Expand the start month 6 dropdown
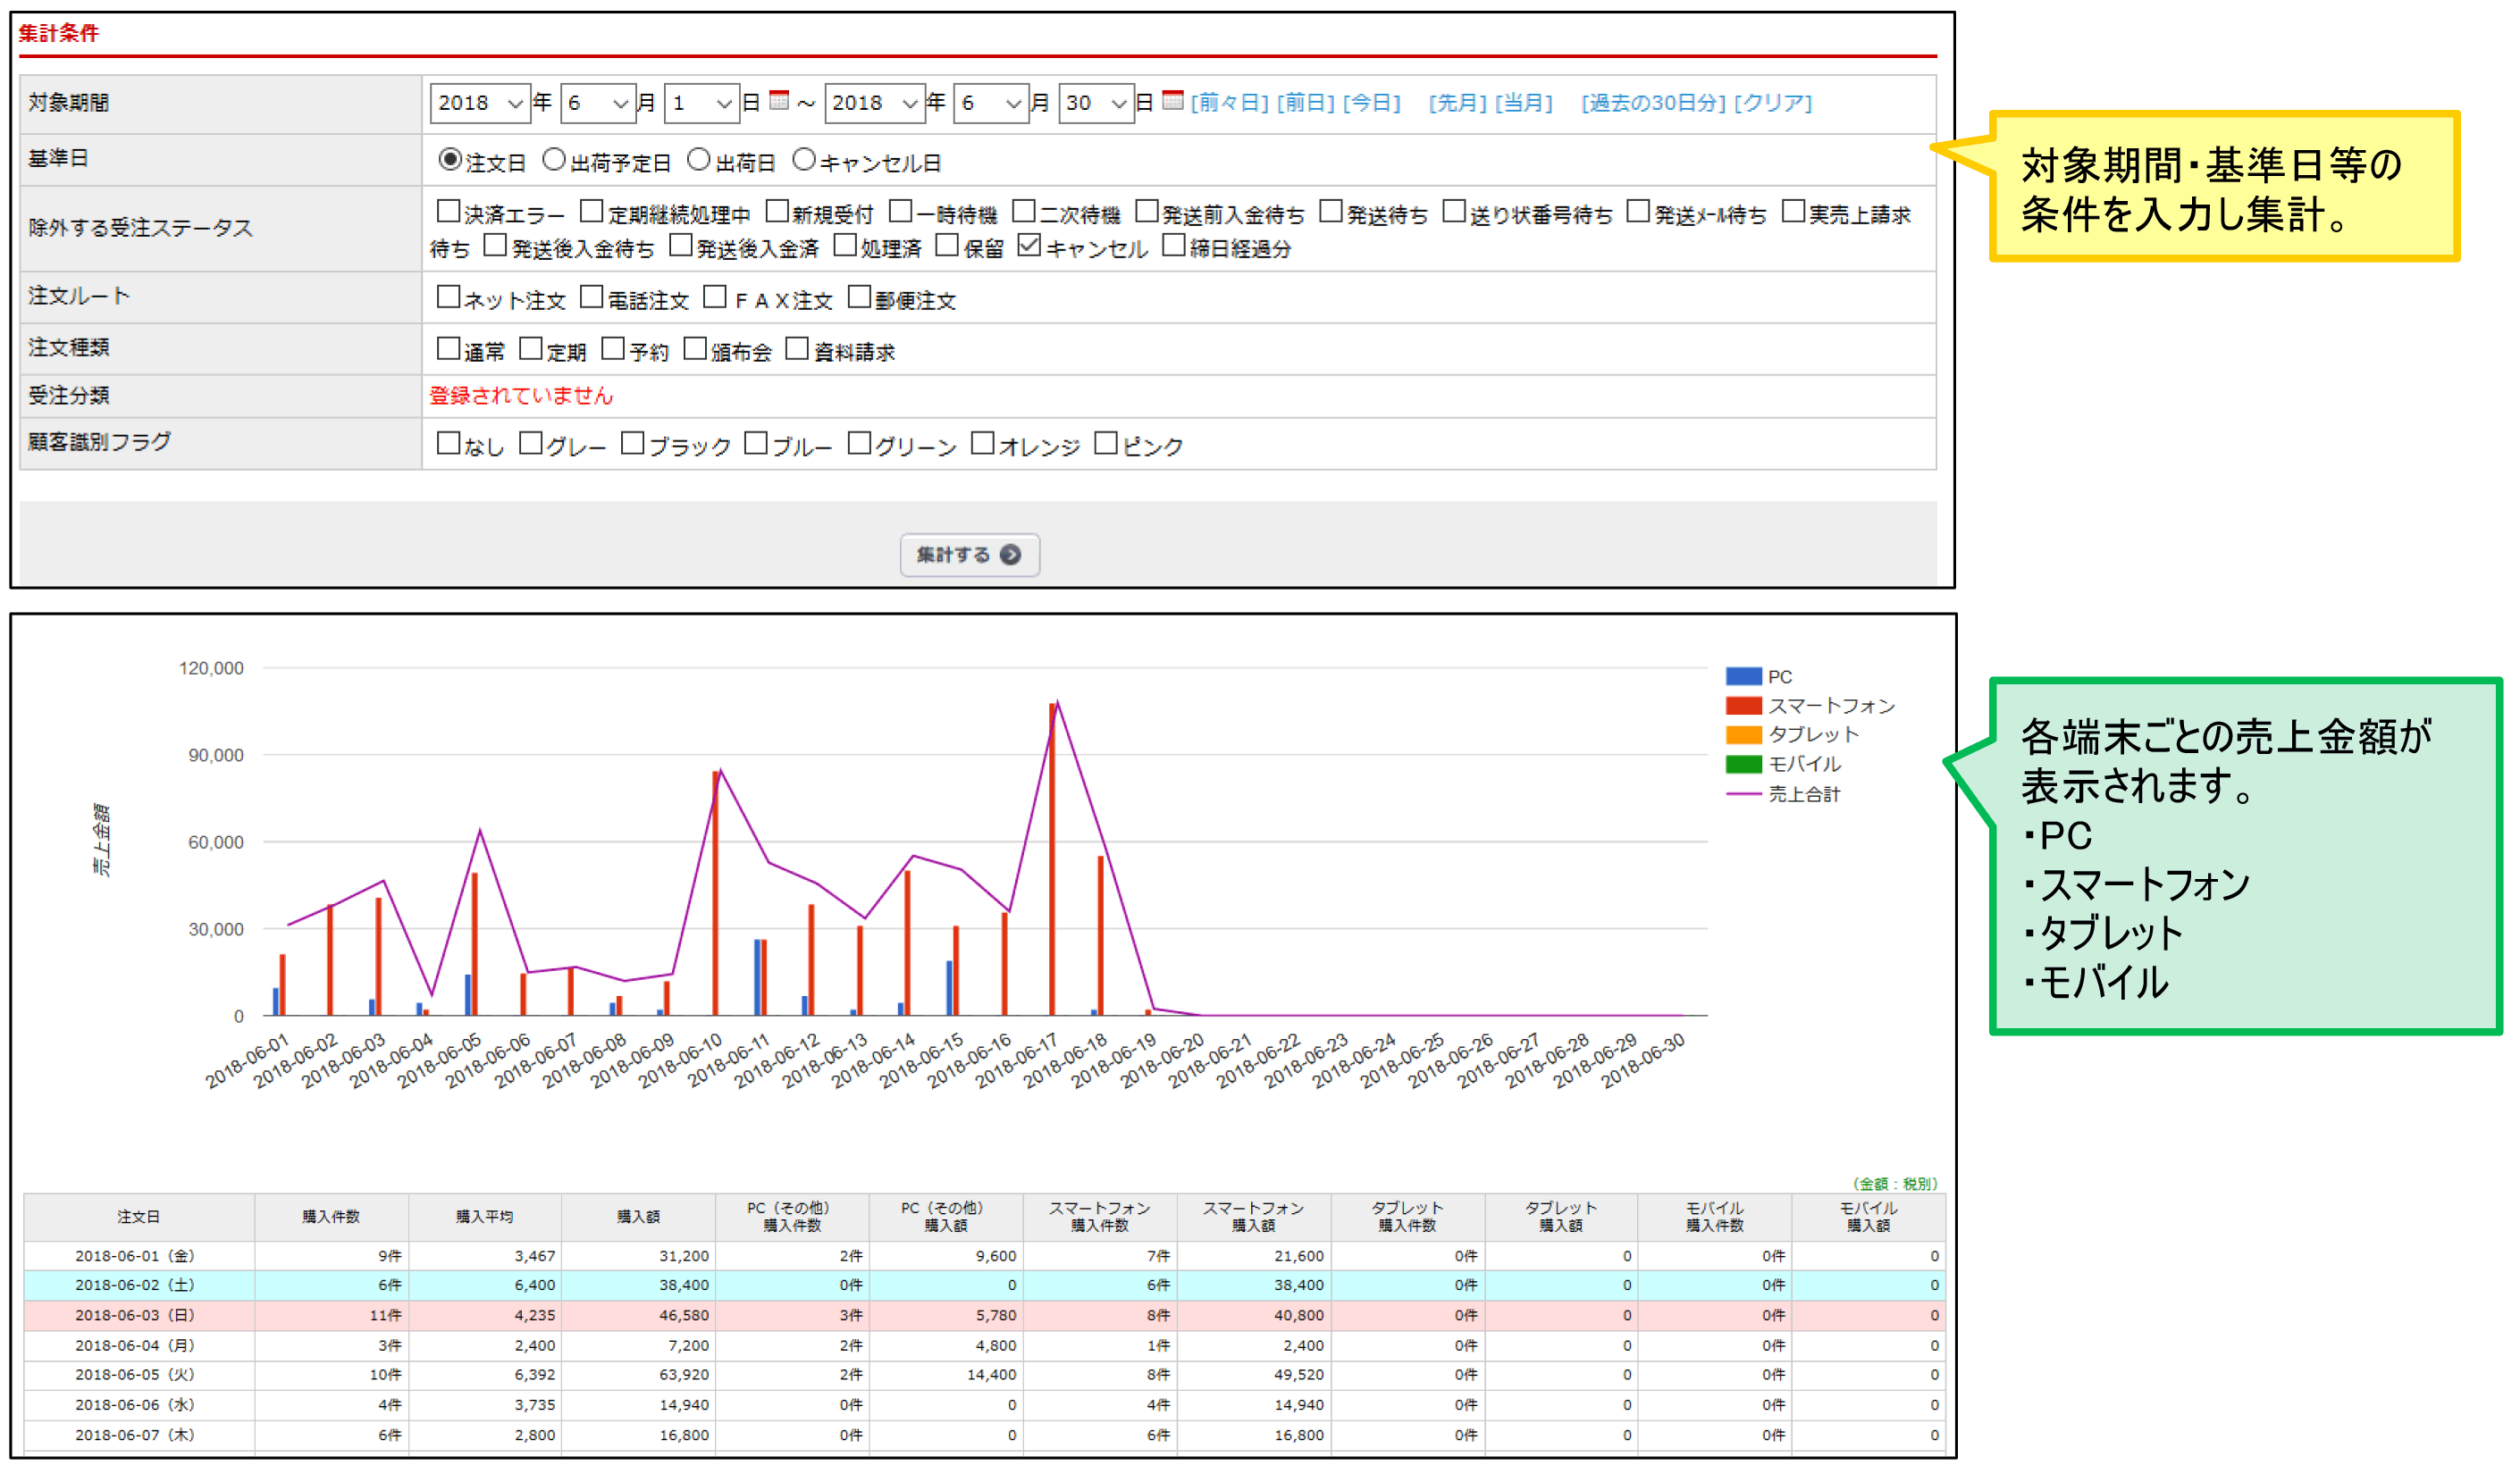Image resolution: width=2520 pixels, height=1474 pixels. [x=597, y=103]
